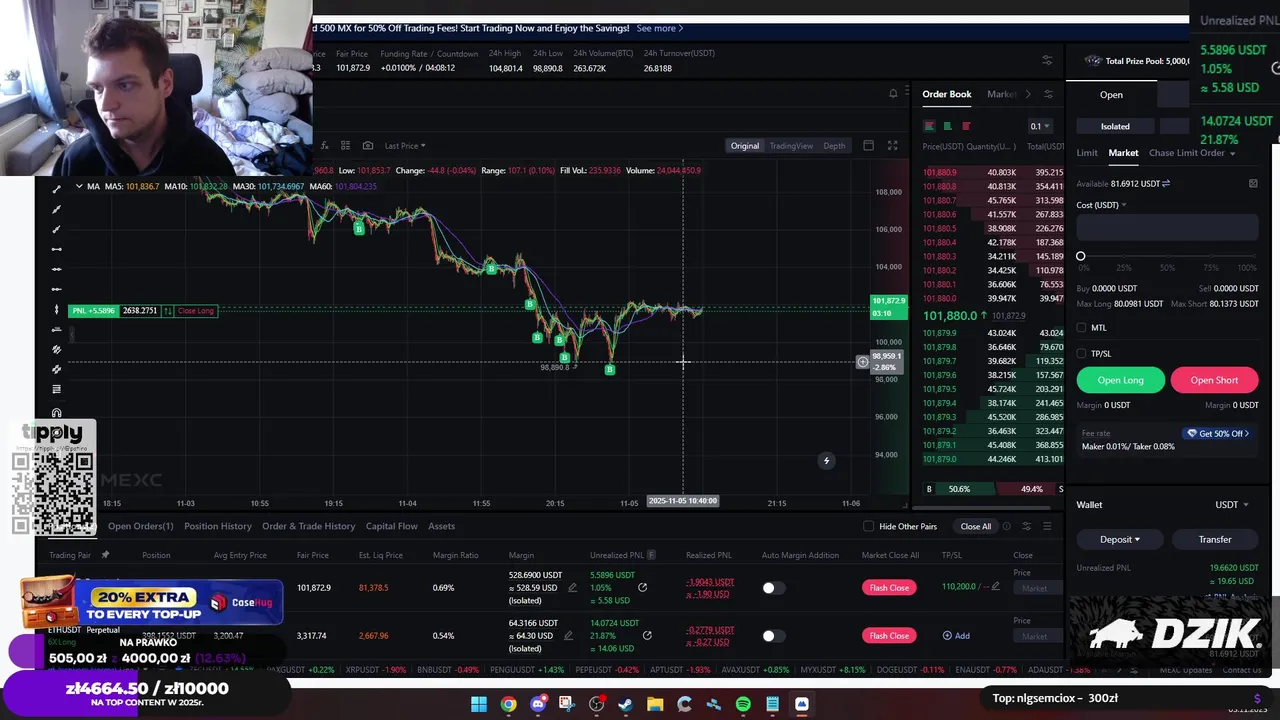The width and height of the screenshot is (1280, 720).
Task: Click the Open Short button
Action: click(x=1214, y=380)
